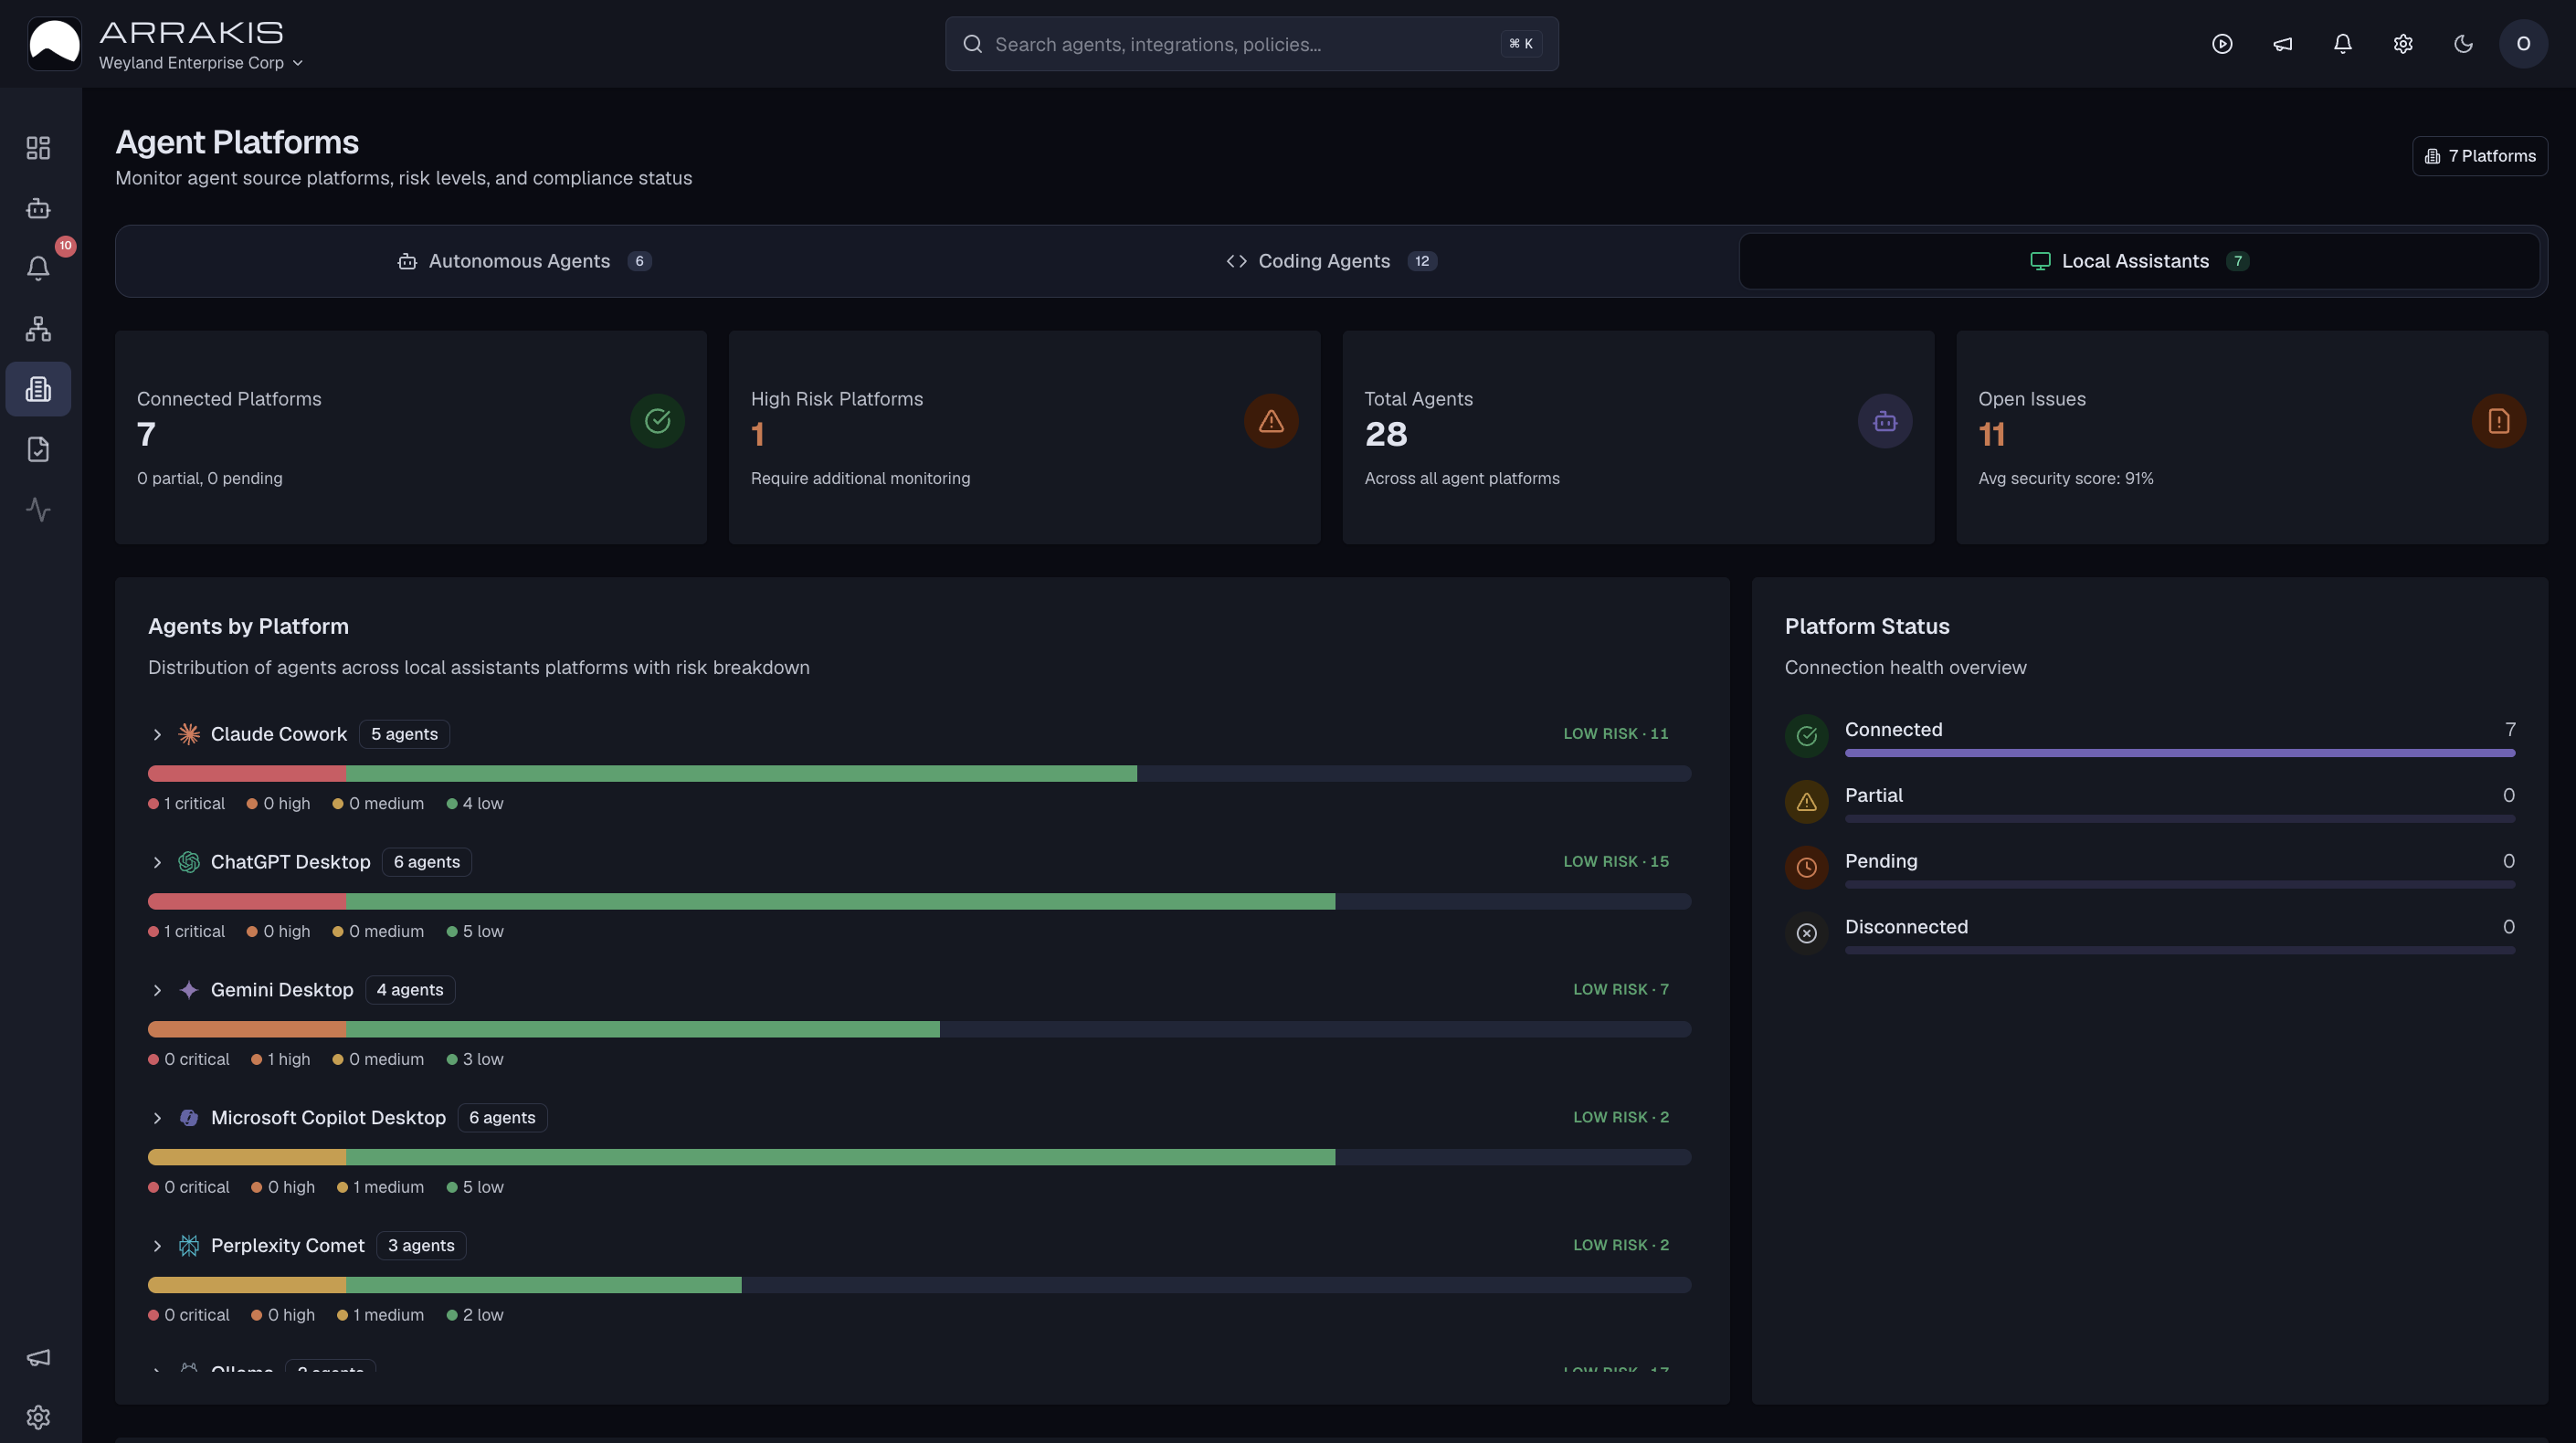
Task: Expand the Gemini Desktop row
Action: [x=157, y=990]
